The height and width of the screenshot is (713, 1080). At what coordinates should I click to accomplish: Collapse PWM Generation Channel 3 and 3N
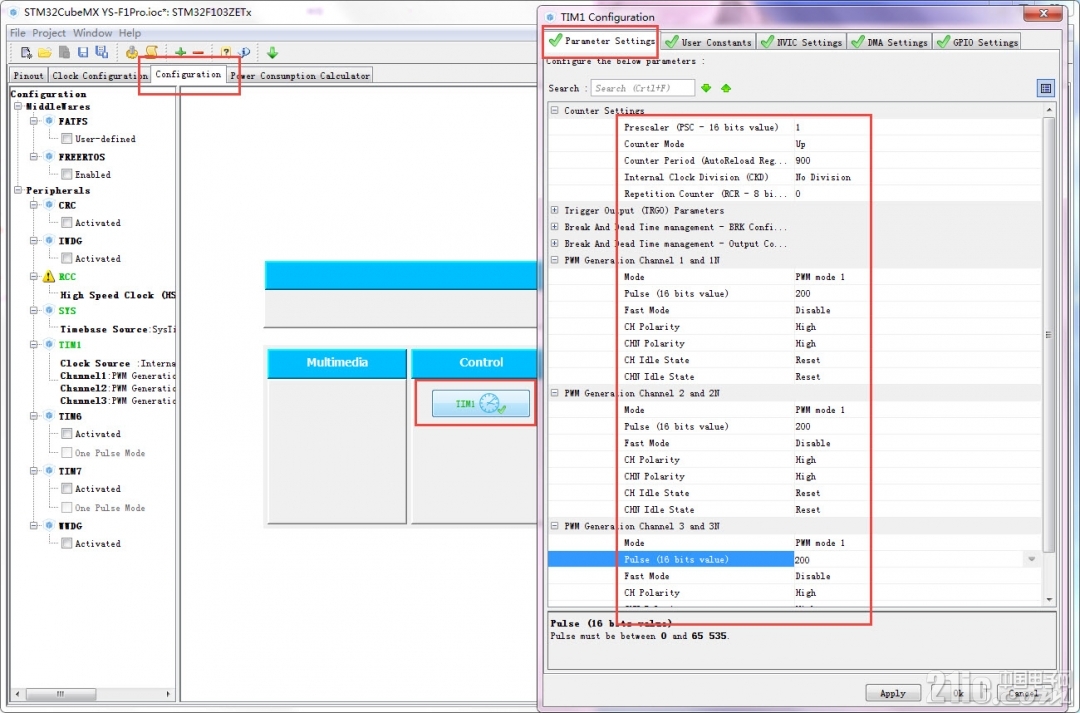coord(554,526)
